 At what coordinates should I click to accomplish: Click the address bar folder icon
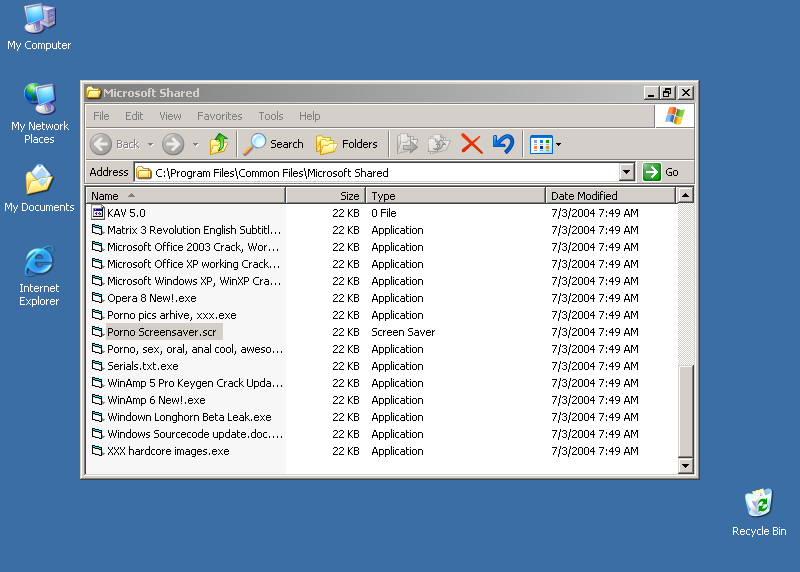(x=144, y=172)
